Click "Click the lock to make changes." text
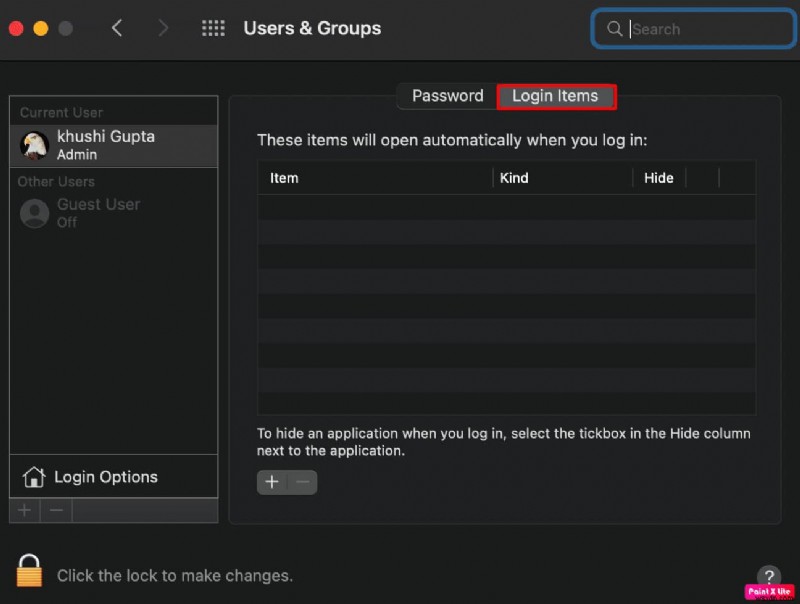800x604 pixels. click(x=174, y=576)
